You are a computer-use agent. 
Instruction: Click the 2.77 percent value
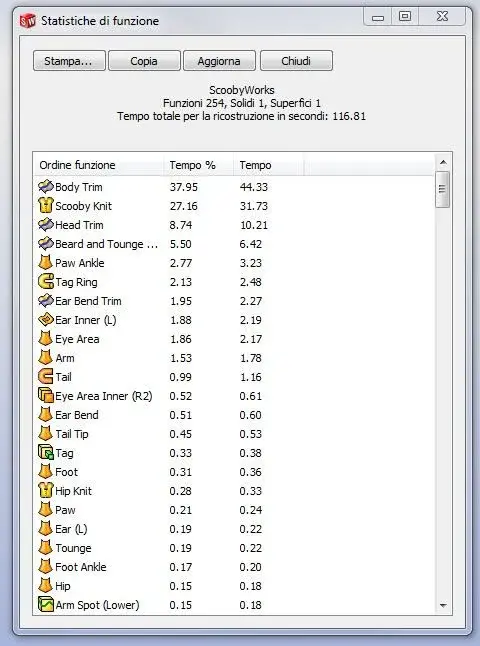(181, 263)
